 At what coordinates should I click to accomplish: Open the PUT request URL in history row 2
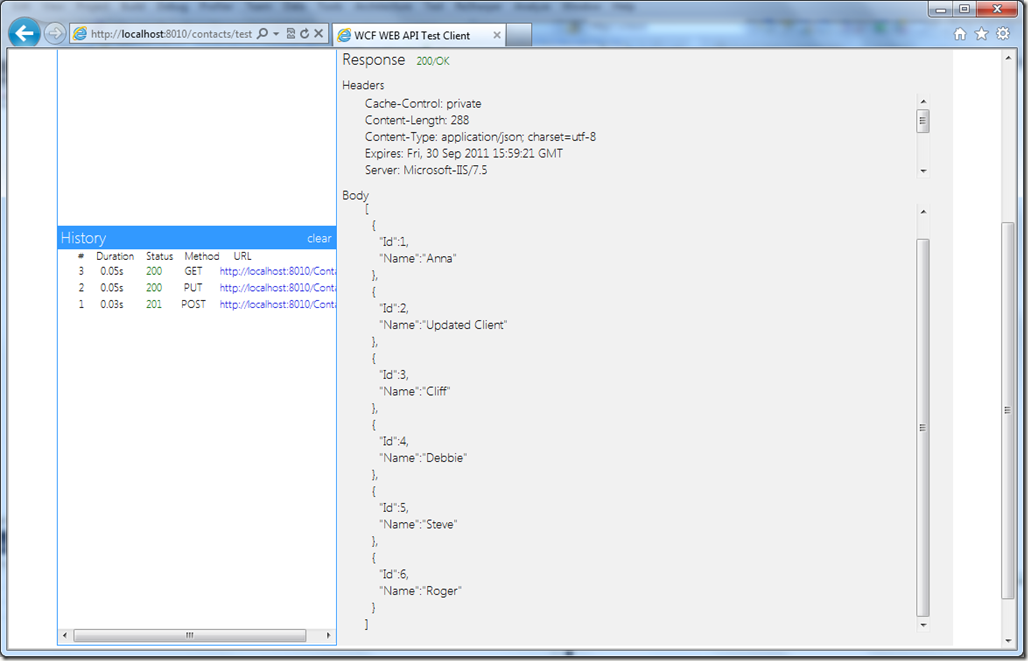click(278, 288)
